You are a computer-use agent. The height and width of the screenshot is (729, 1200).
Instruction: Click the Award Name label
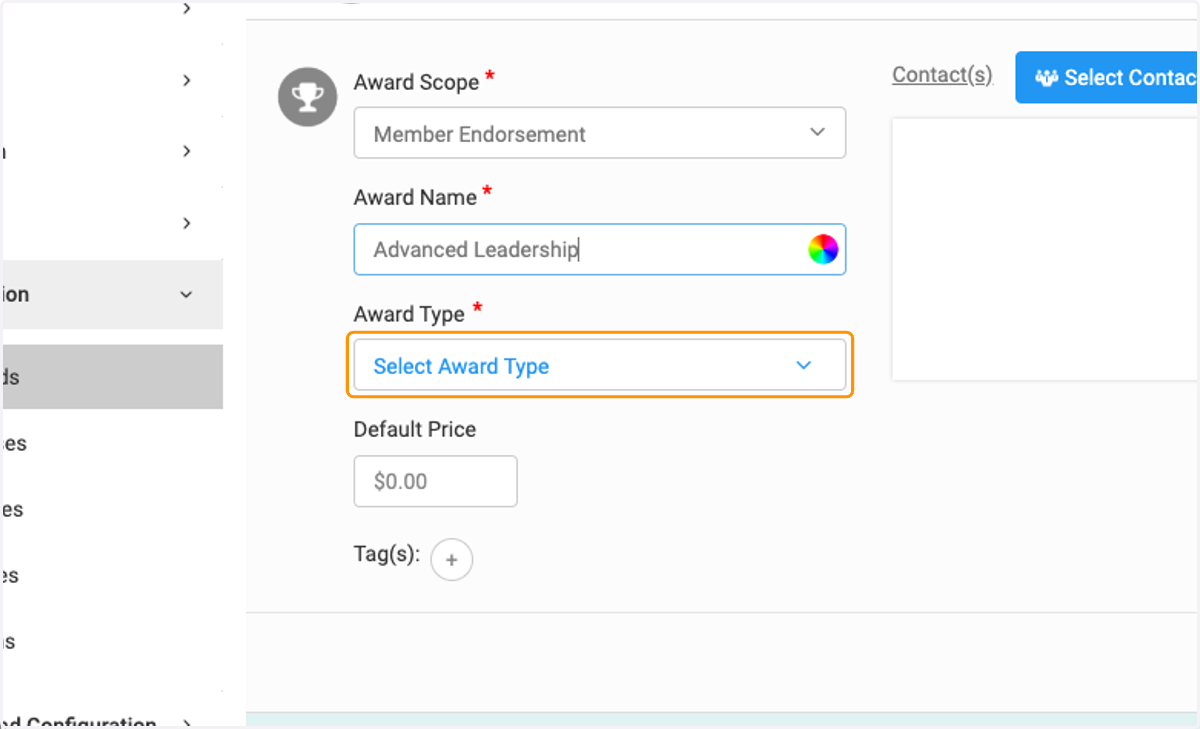(415, 197)
